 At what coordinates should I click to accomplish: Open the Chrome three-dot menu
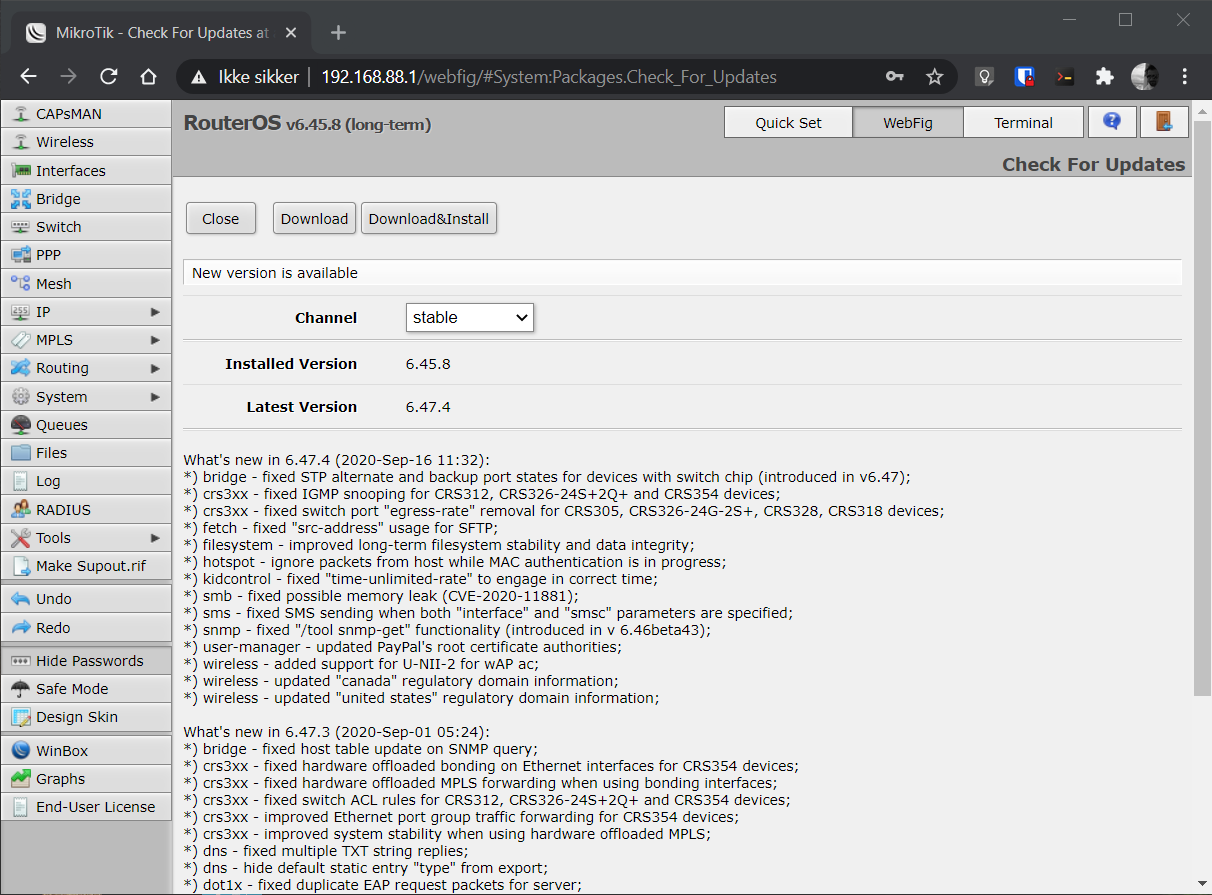pyautogui.click(x=1185, y=77)
